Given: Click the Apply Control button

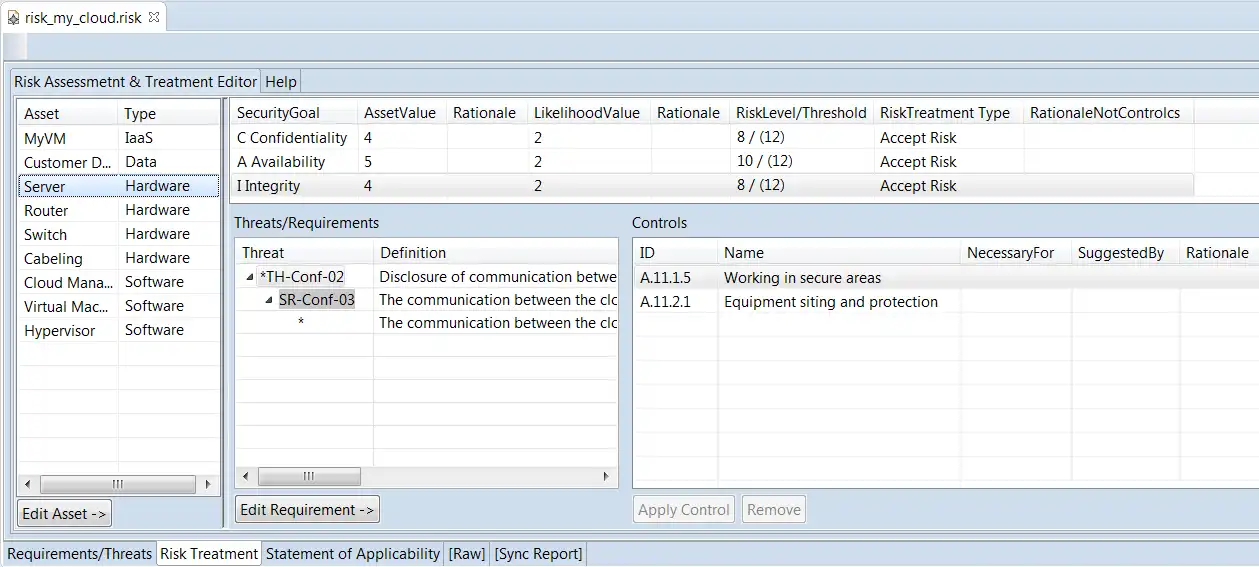Looking at the screenshot, I should pyautogui.click(x=684, y=510).
